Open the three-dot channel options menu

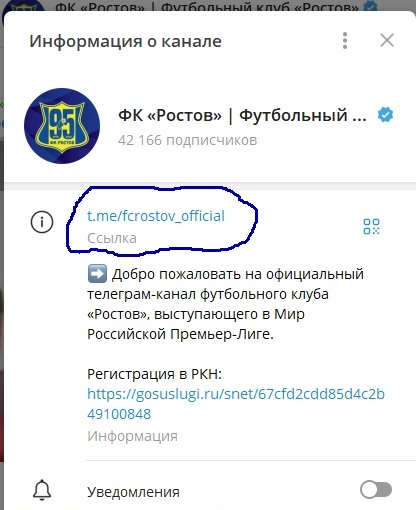(345, 41)
